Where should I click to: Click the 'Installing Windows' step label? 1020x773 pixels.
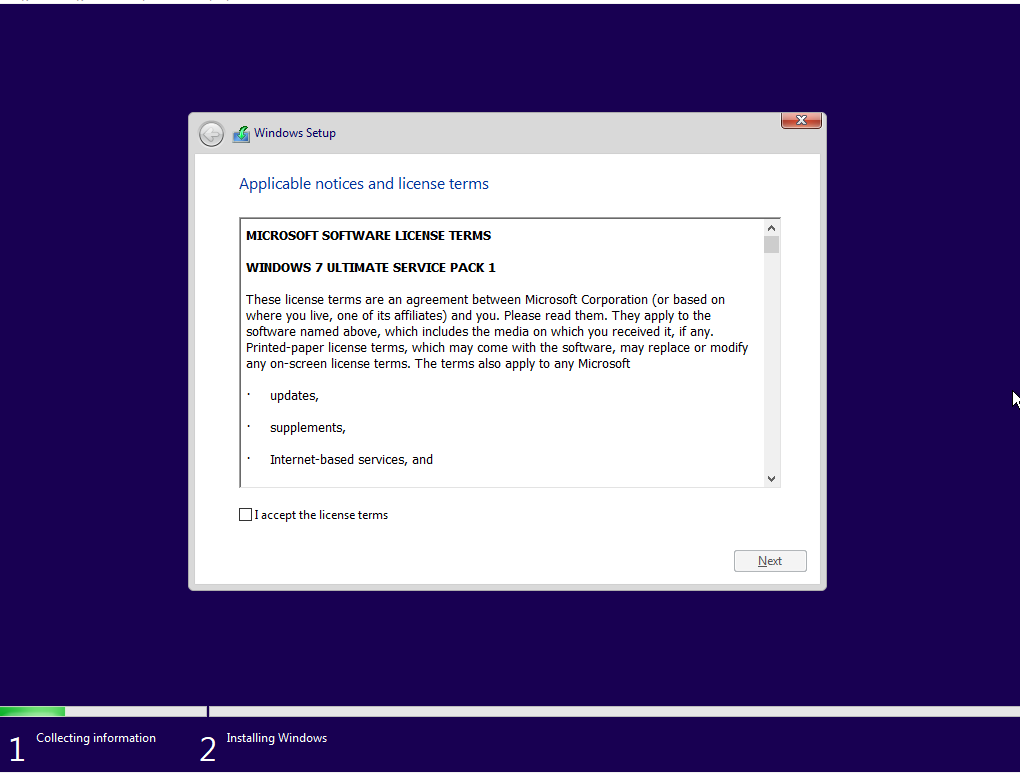(x=276, y=738)
